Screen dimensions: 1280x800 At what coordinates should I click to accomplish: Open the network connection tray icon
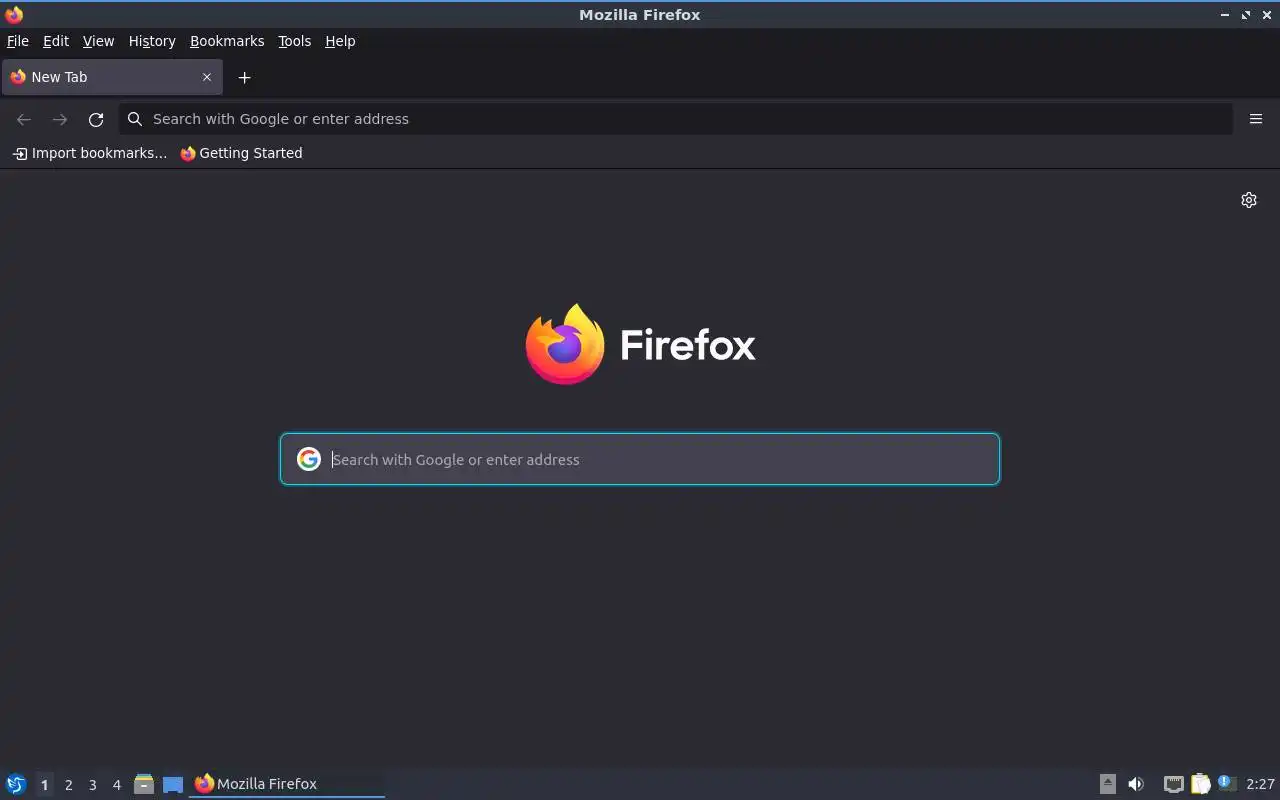tap(1174, 784)
